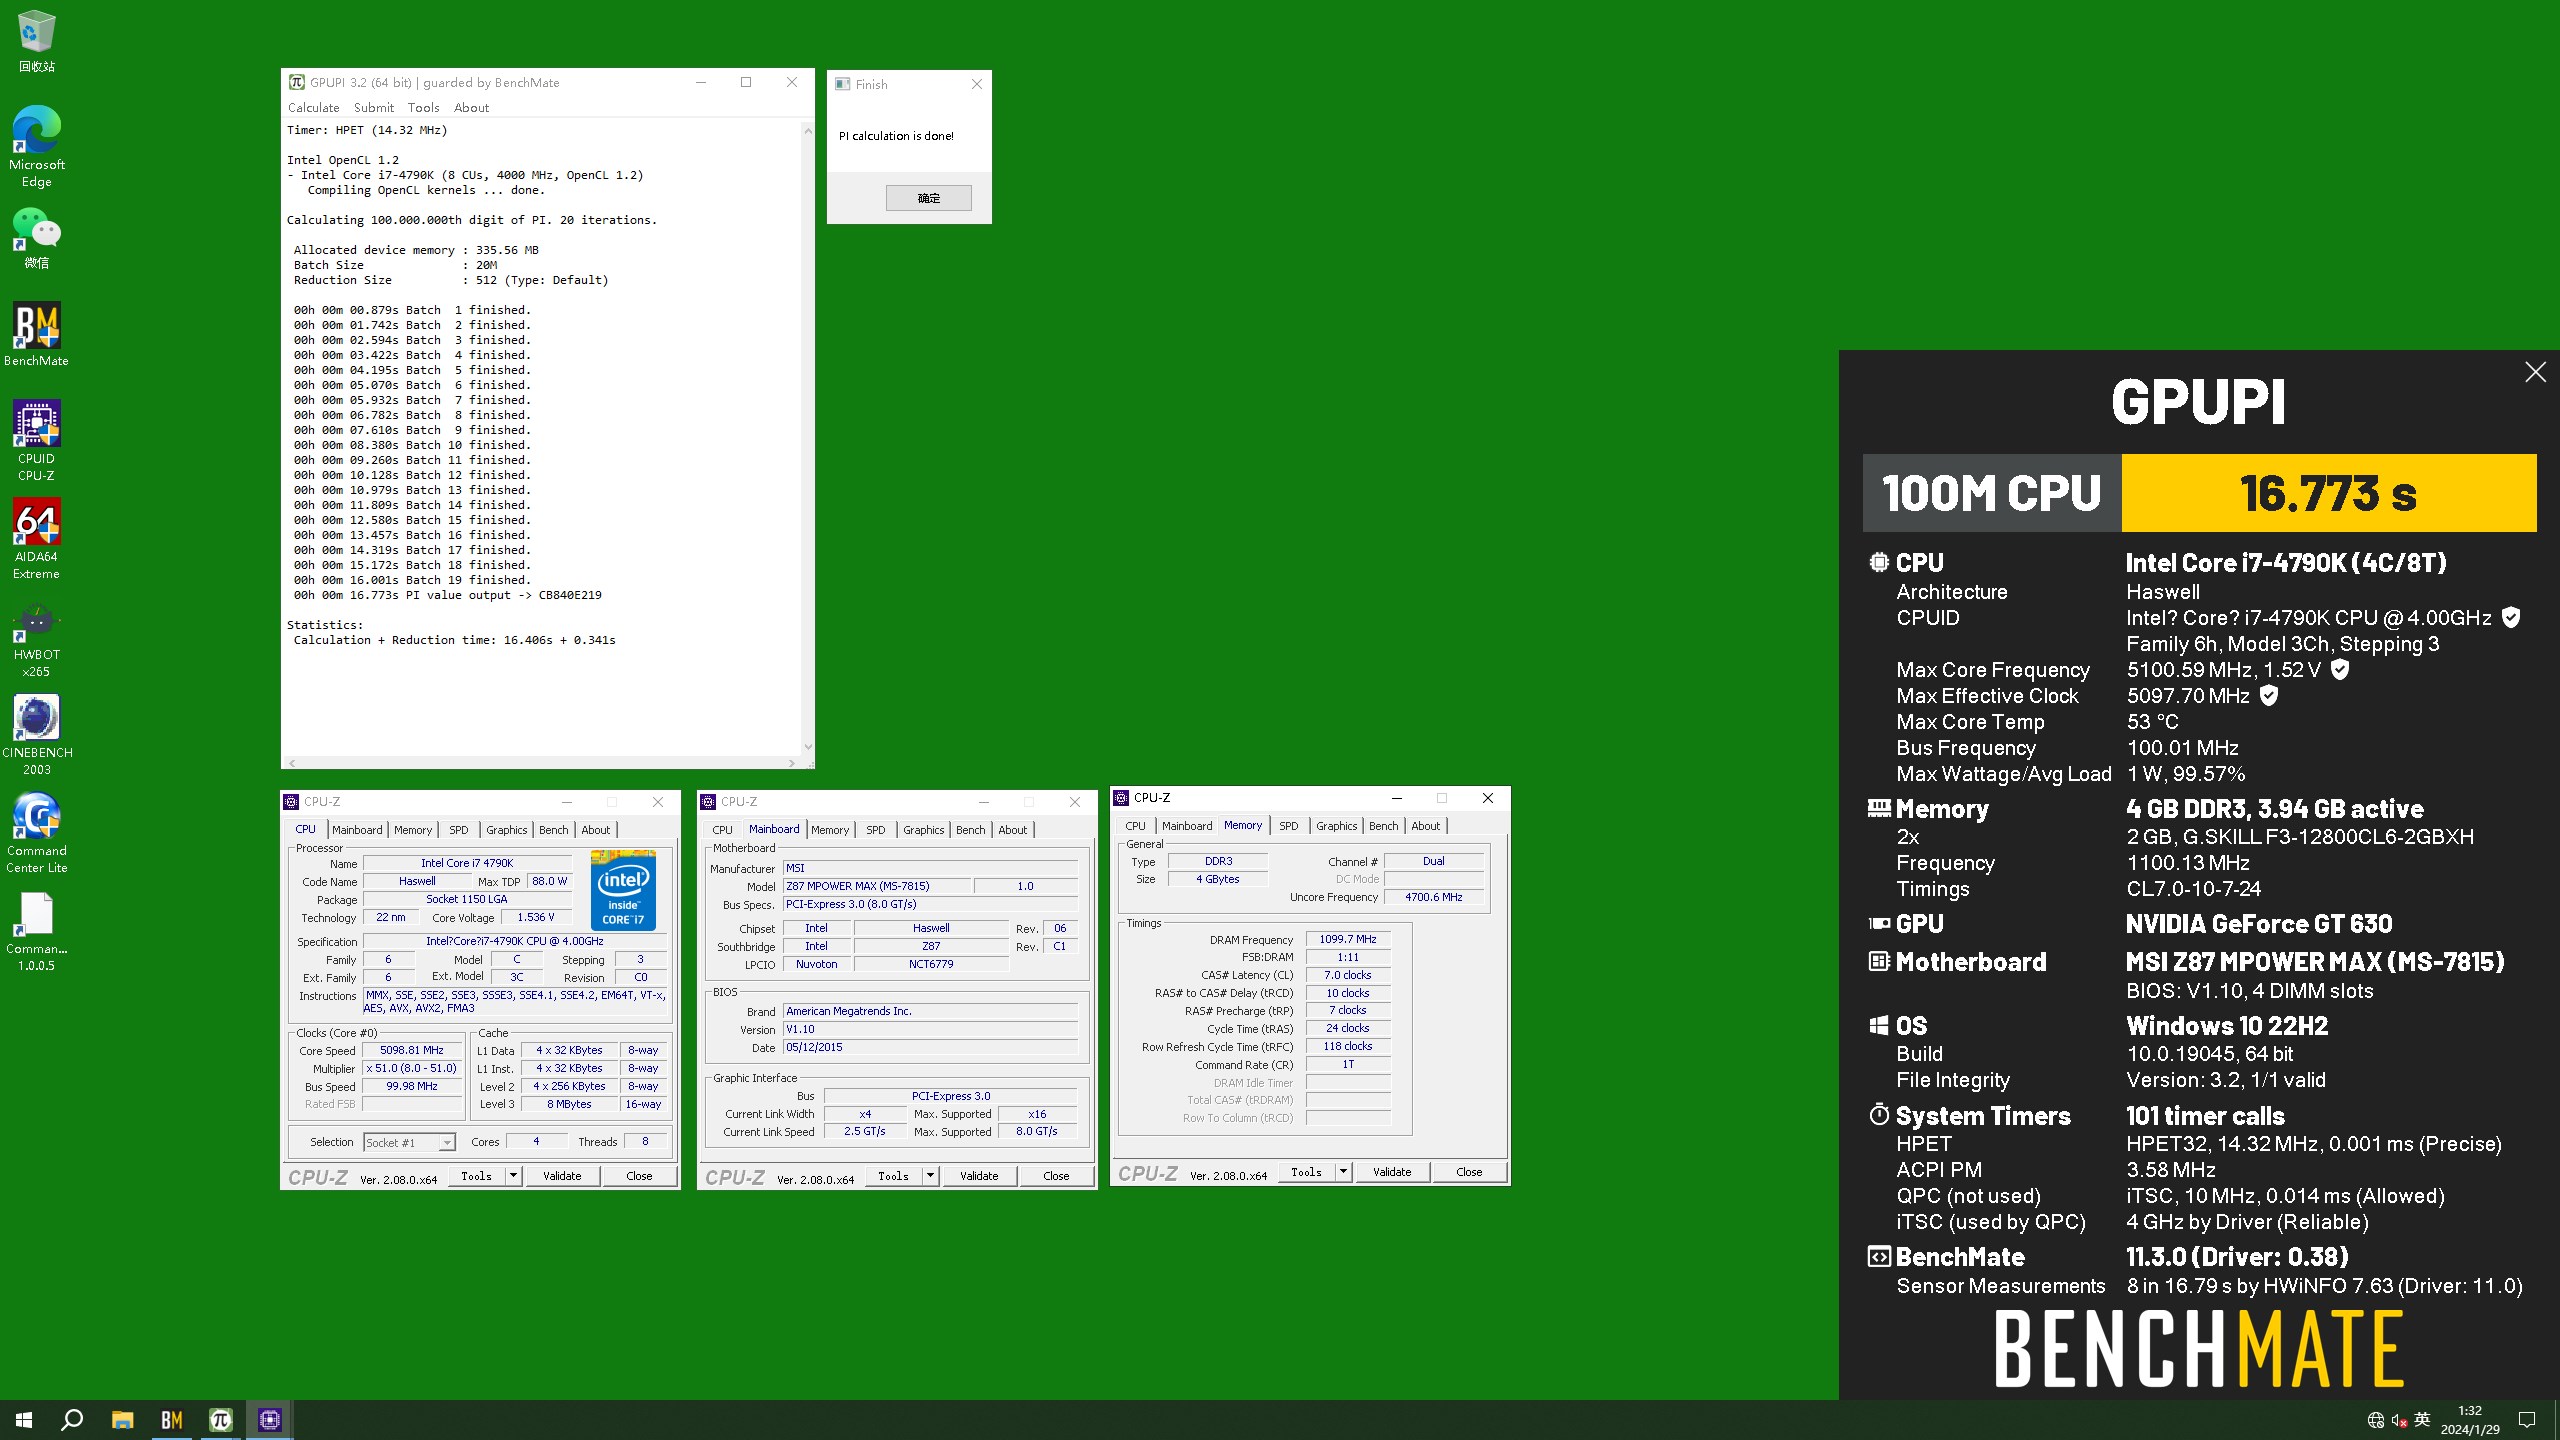
Task: Launch CPUID CPU-Z desktop shortcut
Action: click(37, 440)
